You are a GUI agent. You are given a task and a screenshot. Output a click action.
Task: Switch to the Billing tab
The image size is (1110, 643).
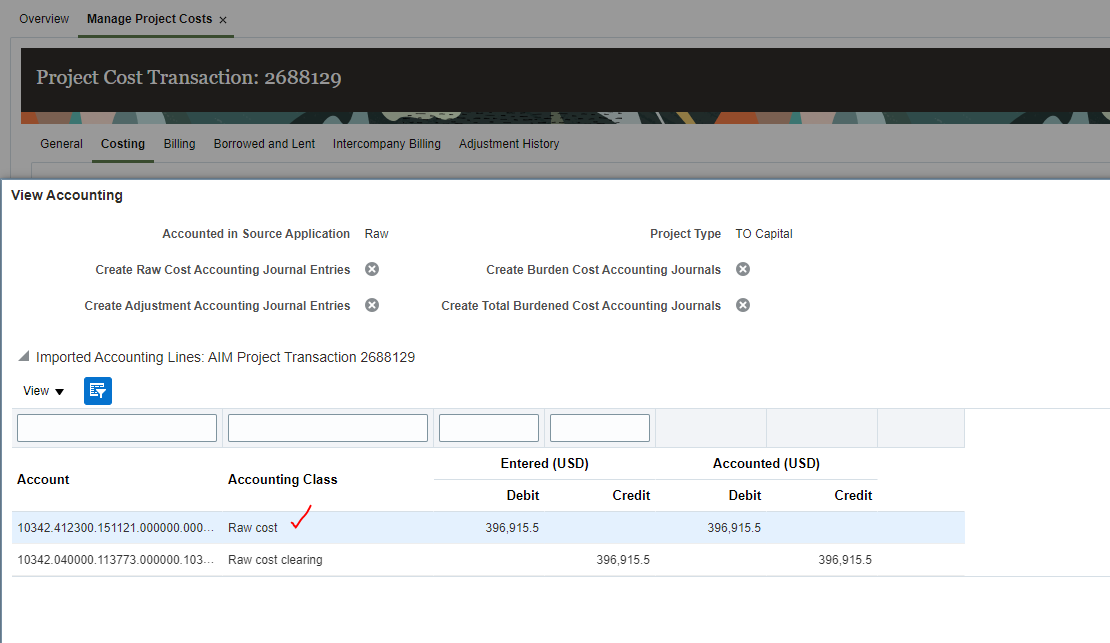coord(179,144)
